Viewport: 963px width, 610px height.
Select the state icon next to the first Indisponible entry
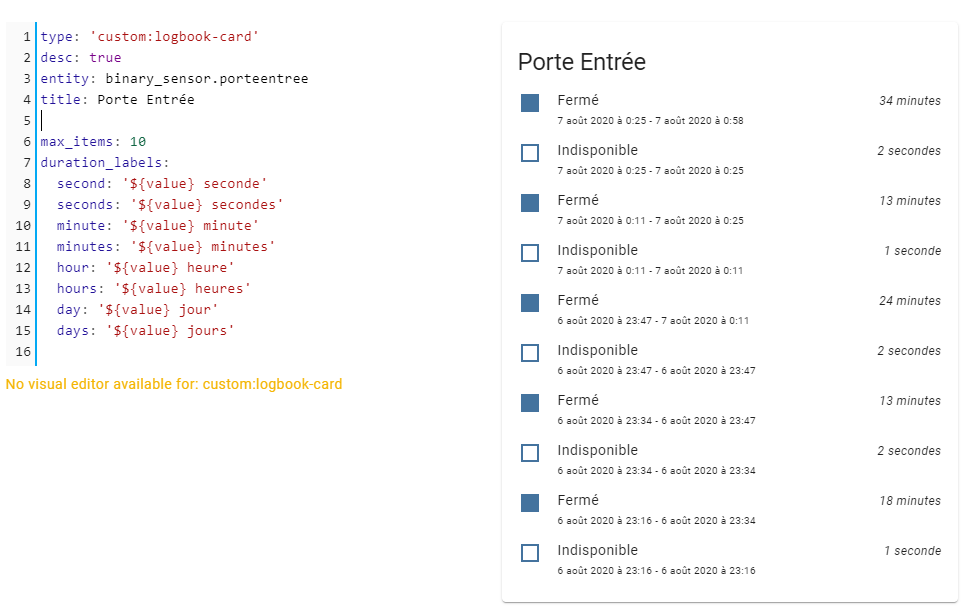[x=529, y=152]
